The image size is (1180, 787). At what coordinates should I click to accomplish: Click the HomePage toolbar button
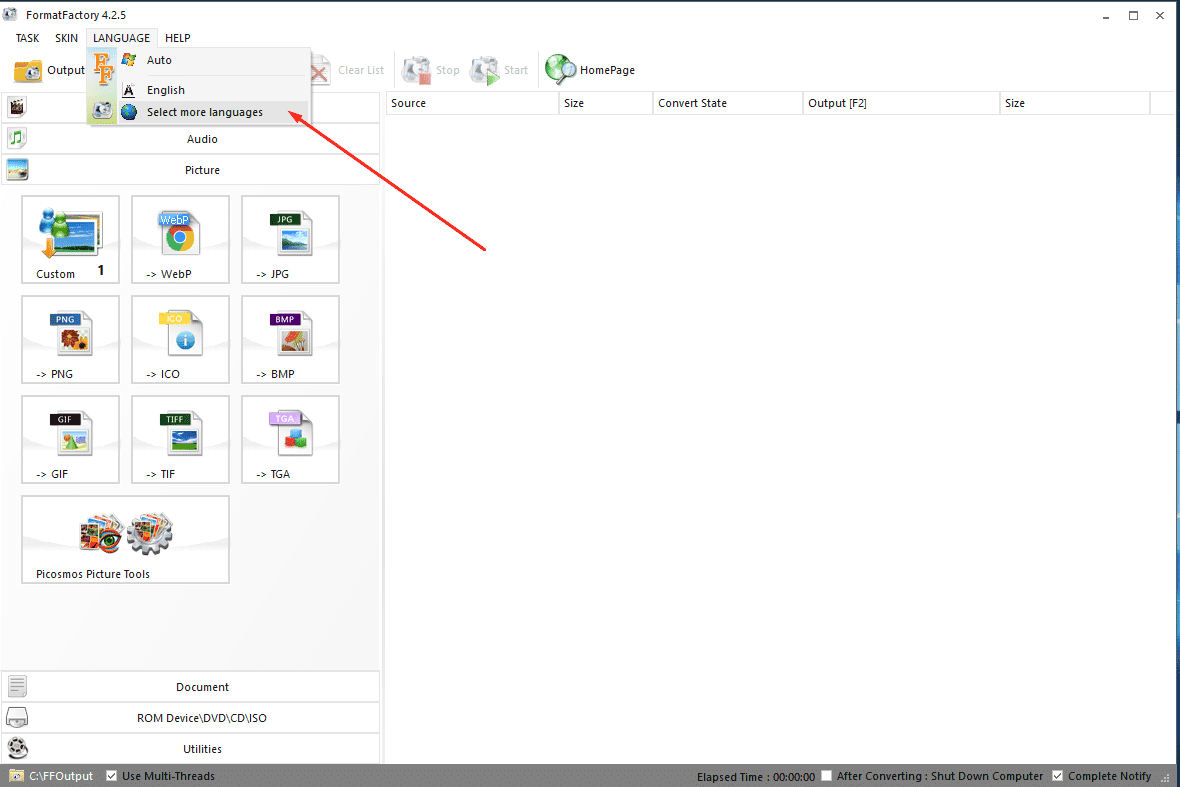point(591,70)
